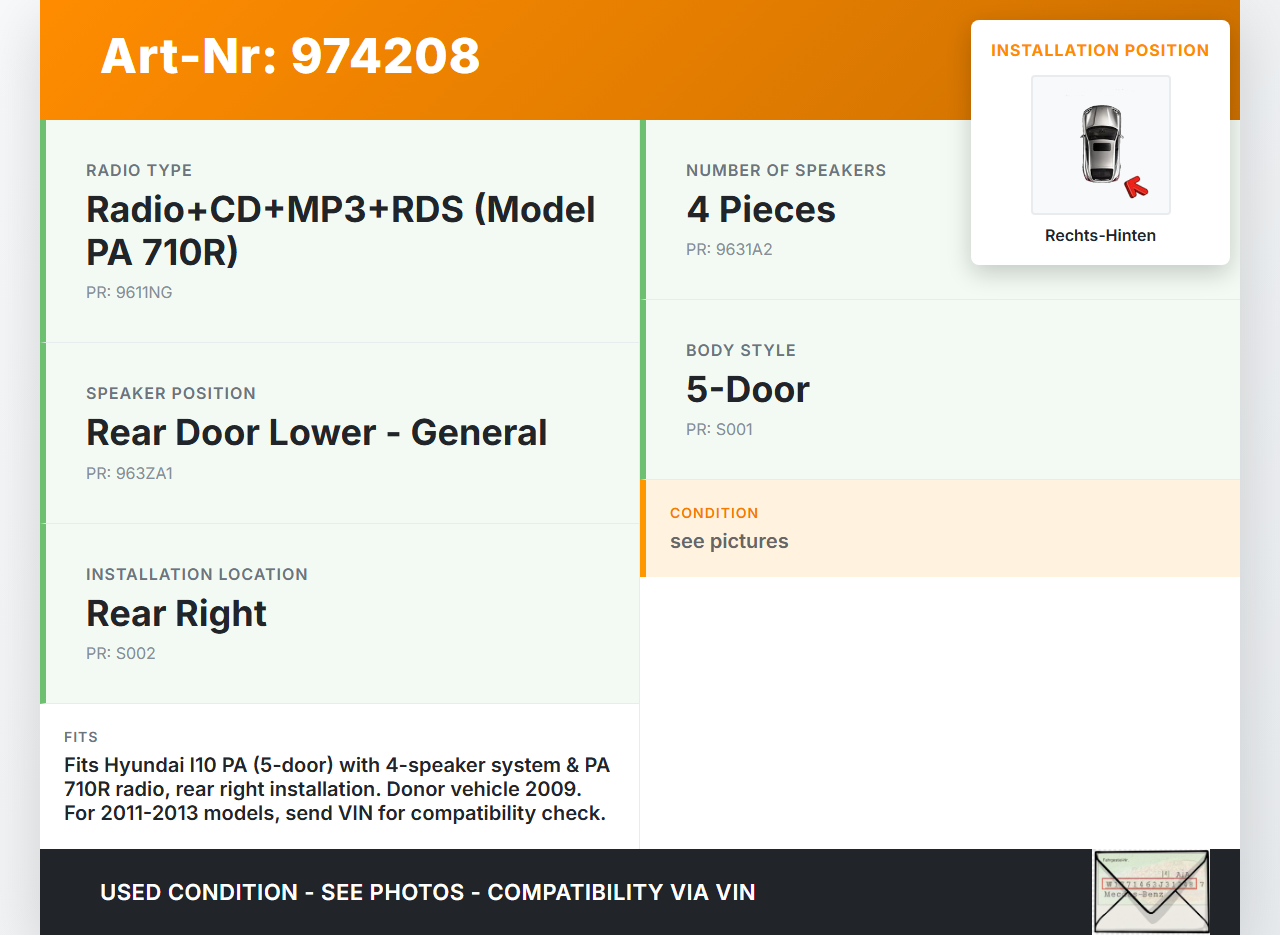Click the PR: S002 code
The width and height of the screenshot is (1280, 935).
pyautogui.click(x=121, y=654)
